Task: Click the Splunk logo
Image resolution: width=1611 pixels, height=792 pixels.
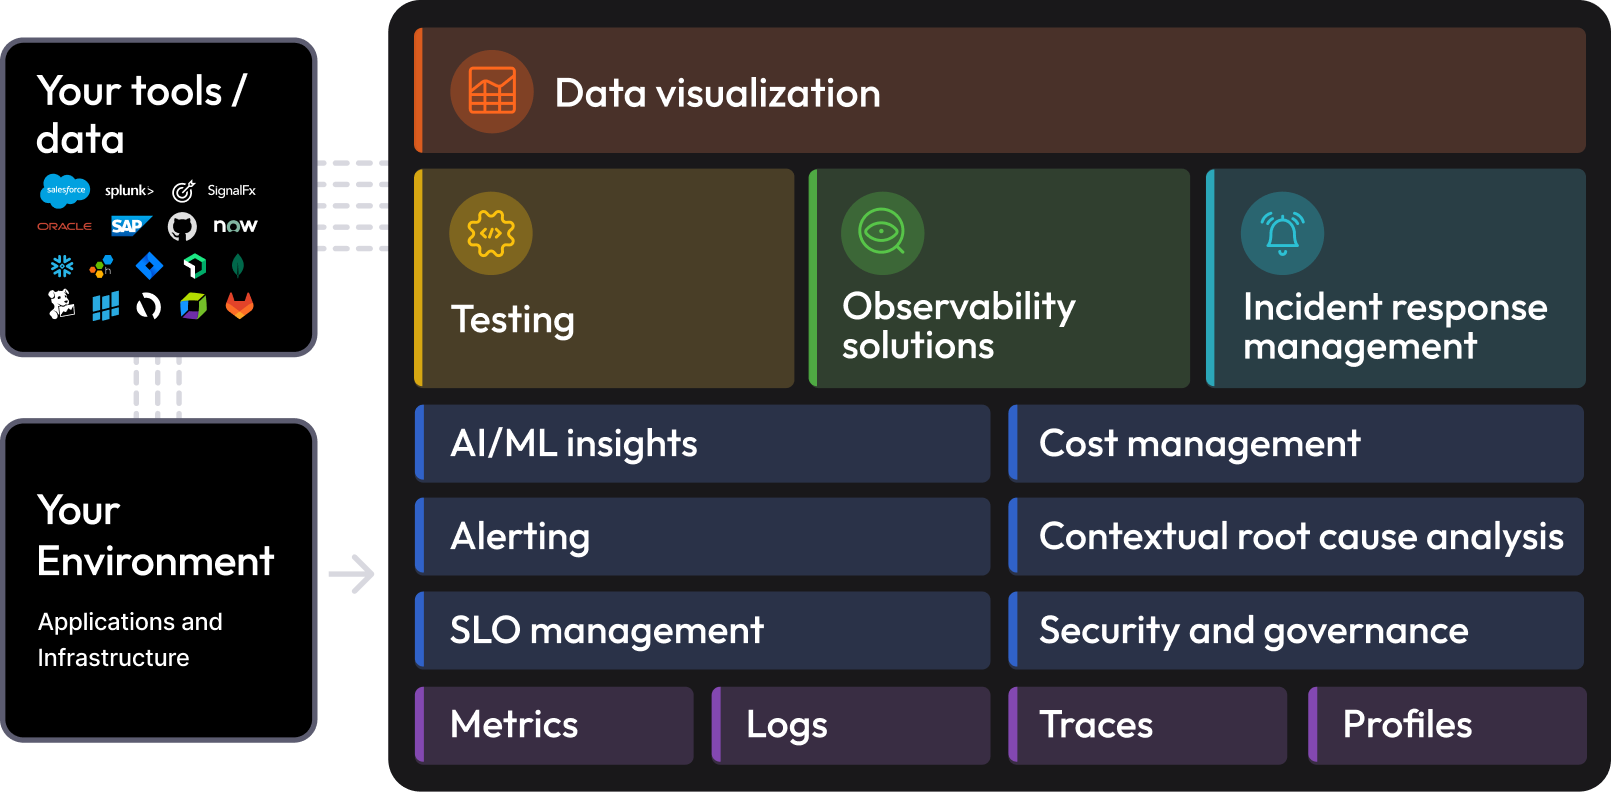Action: [x=129, y=191]
